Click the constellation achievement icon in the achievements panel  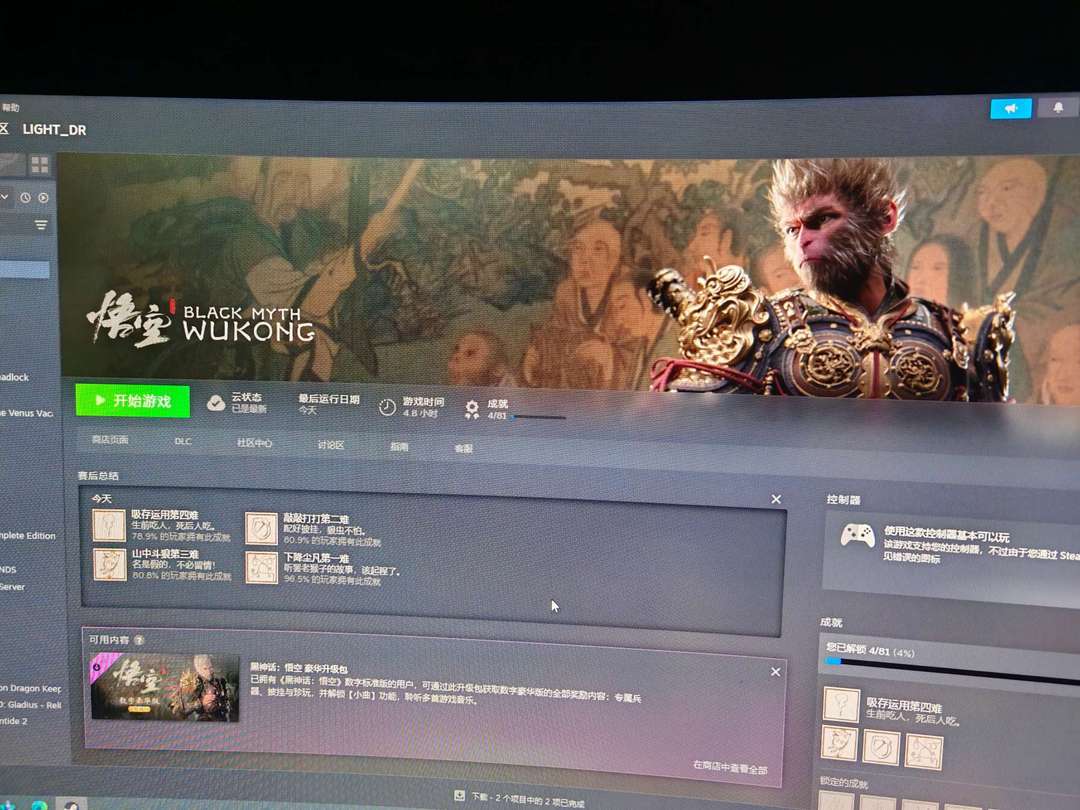(924, 751)
